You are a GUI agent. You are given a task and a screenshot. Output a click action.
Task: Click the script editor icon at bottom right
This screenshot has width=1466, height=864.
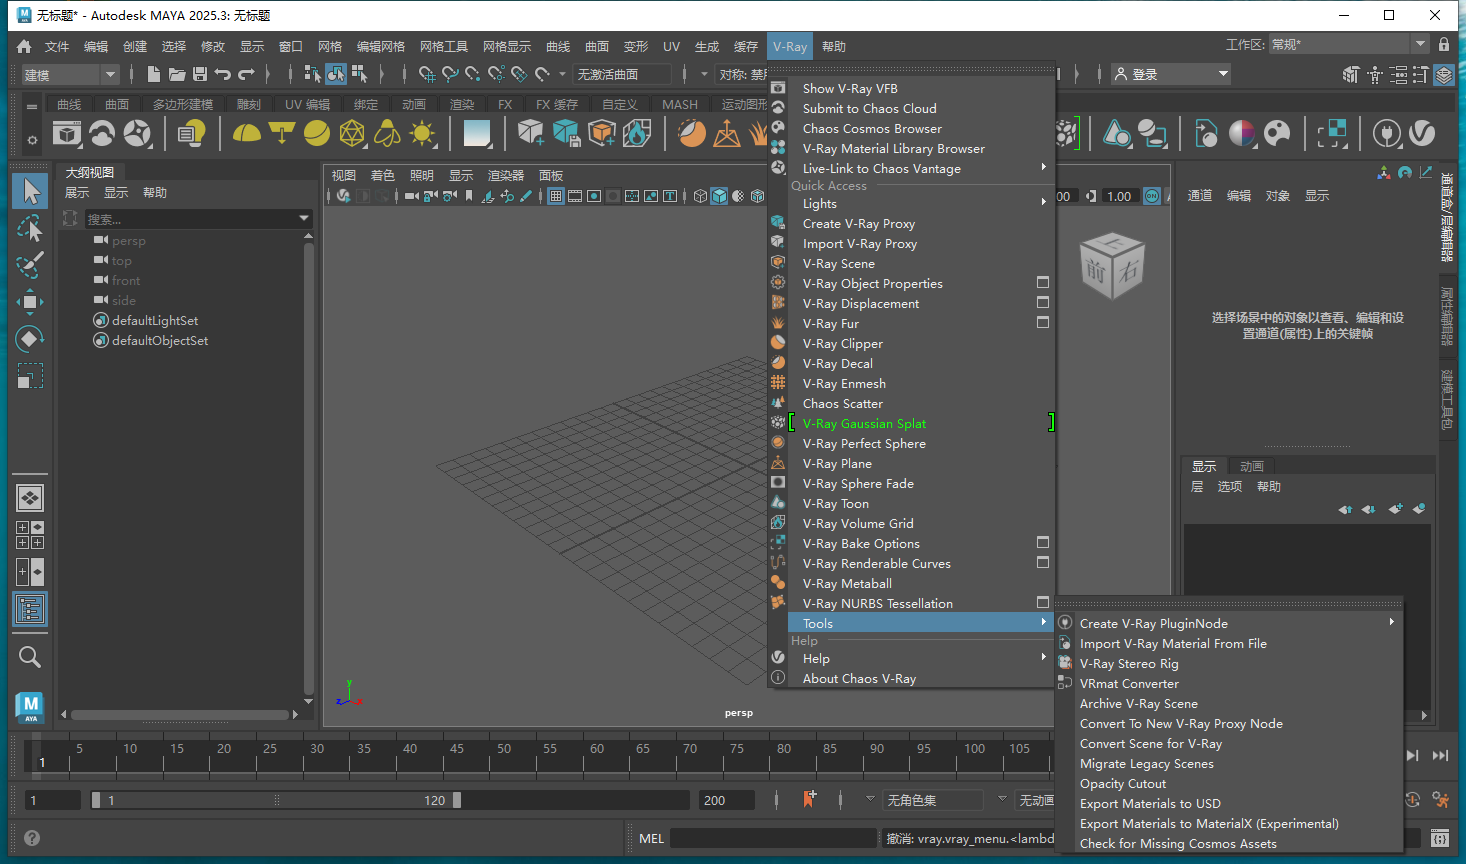click(x=1440, y=838)
